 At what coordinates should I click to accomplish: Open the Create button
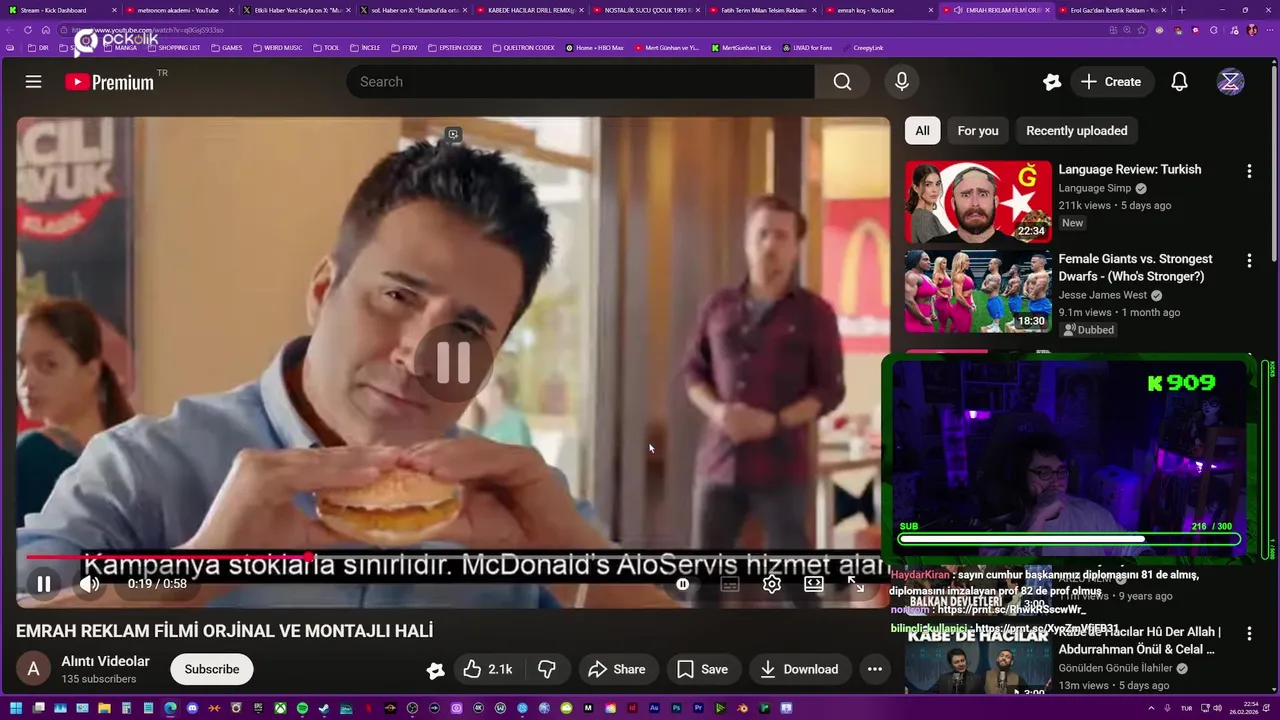[1111, 82]
